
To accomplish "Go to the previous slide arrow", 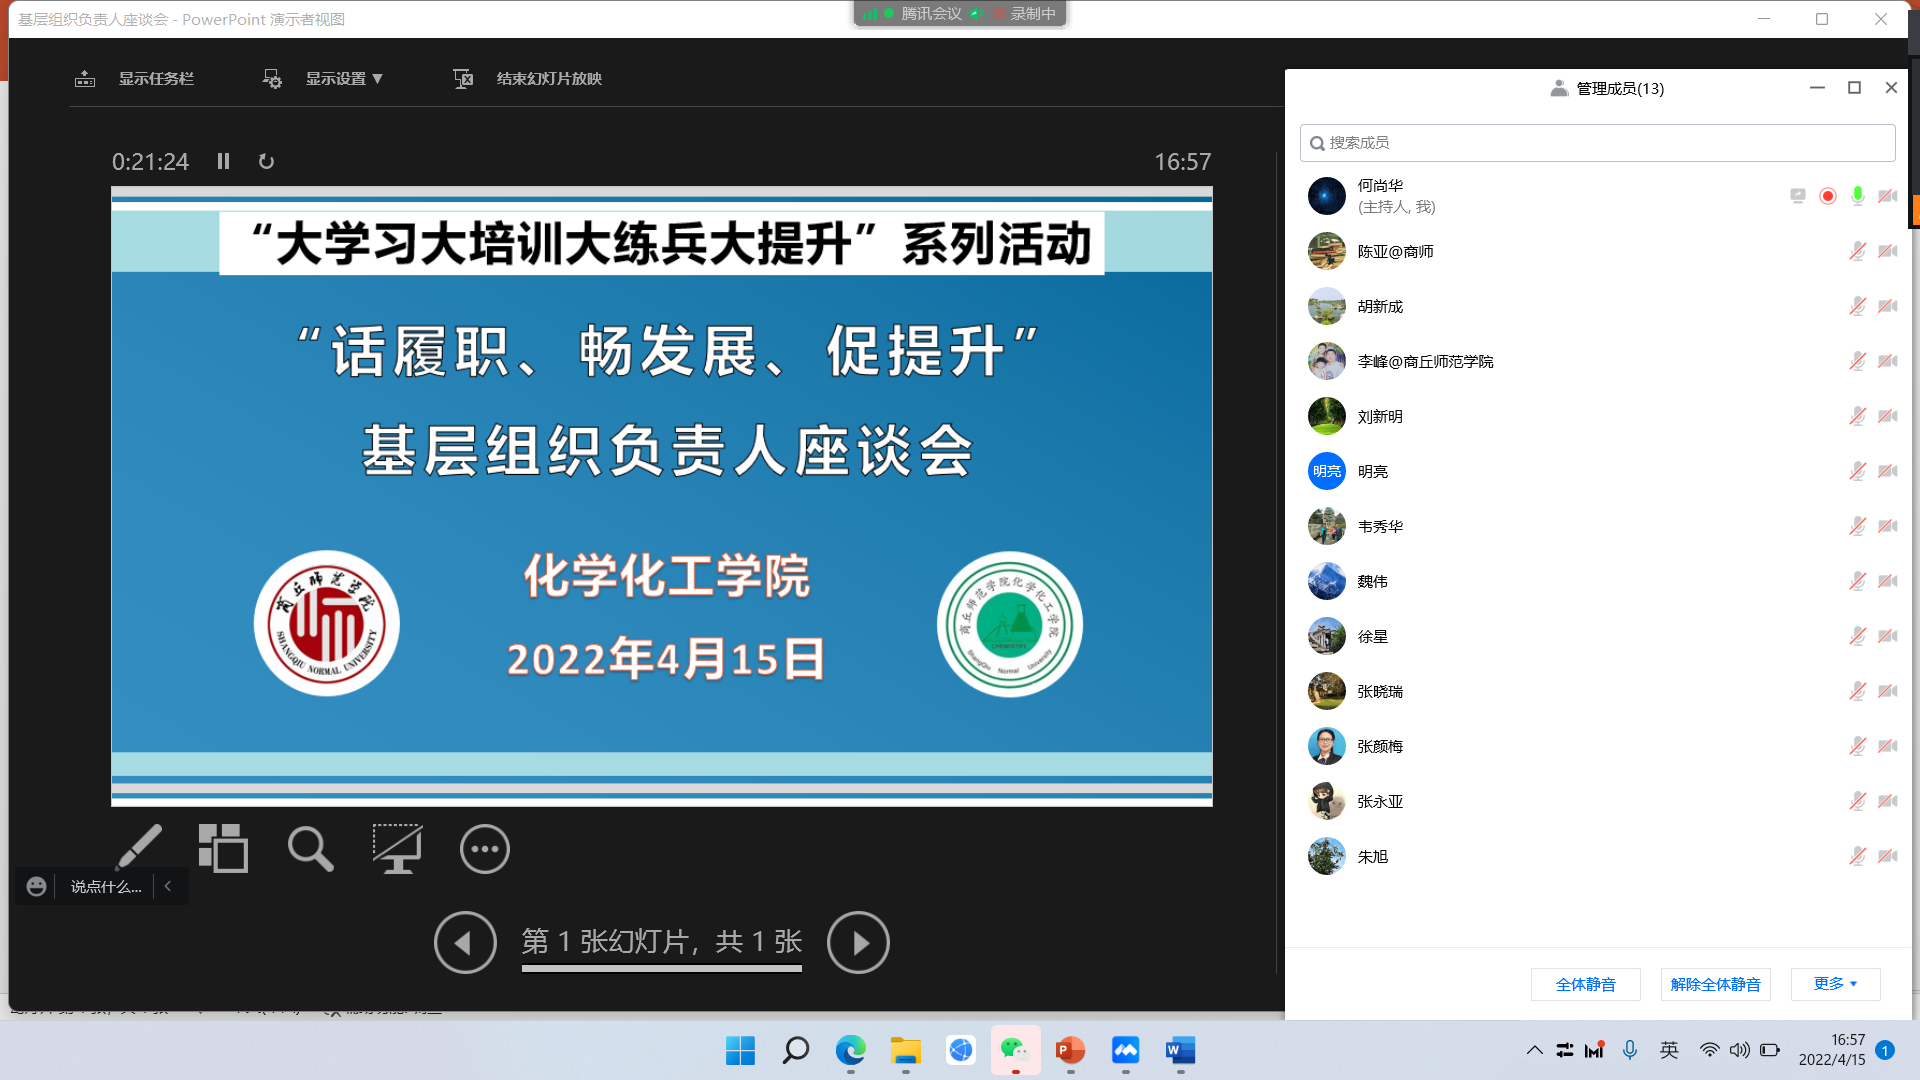I will pyautogui.click(x=465, y=942).
